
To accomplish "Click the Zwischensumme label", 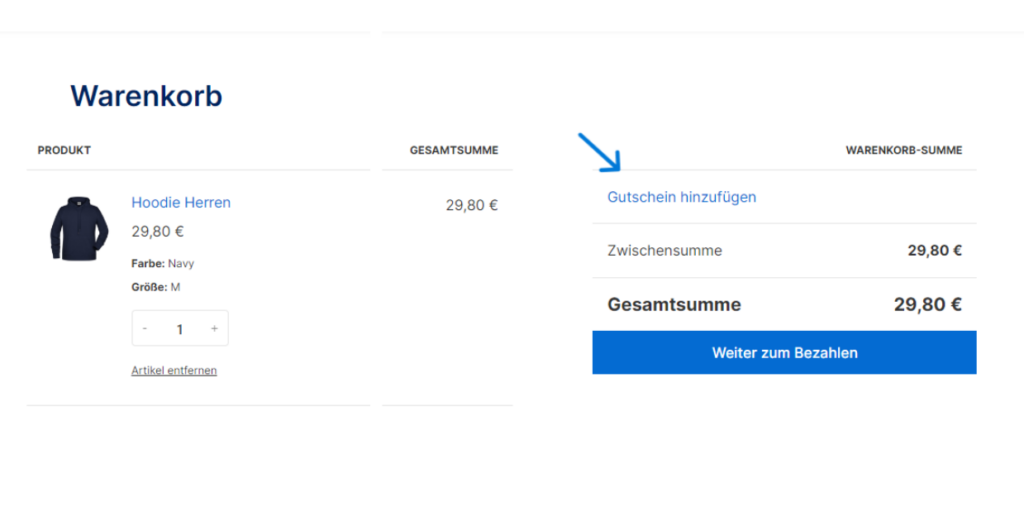I will [x=665, y=250].
